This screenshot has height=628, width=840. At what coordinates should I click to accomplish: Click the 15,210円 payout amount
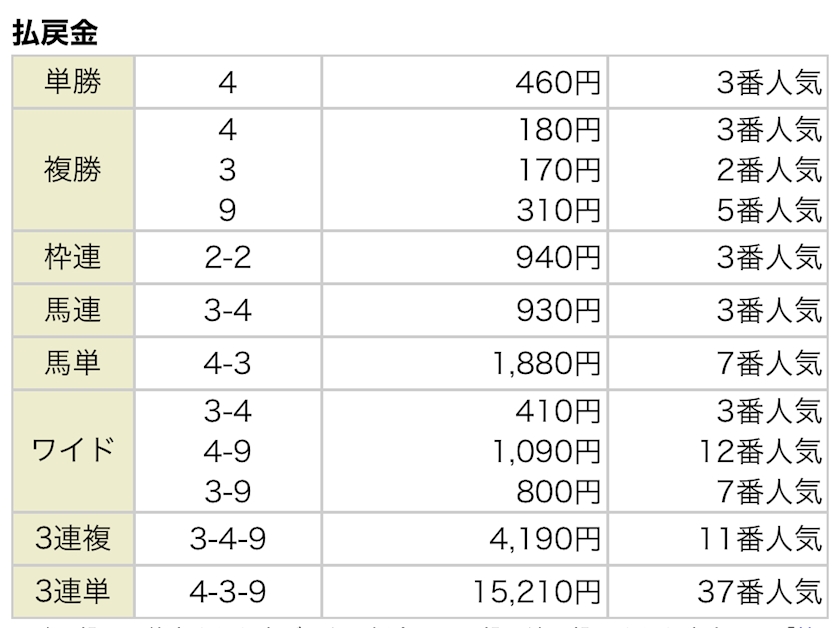[x=537, y=592]
